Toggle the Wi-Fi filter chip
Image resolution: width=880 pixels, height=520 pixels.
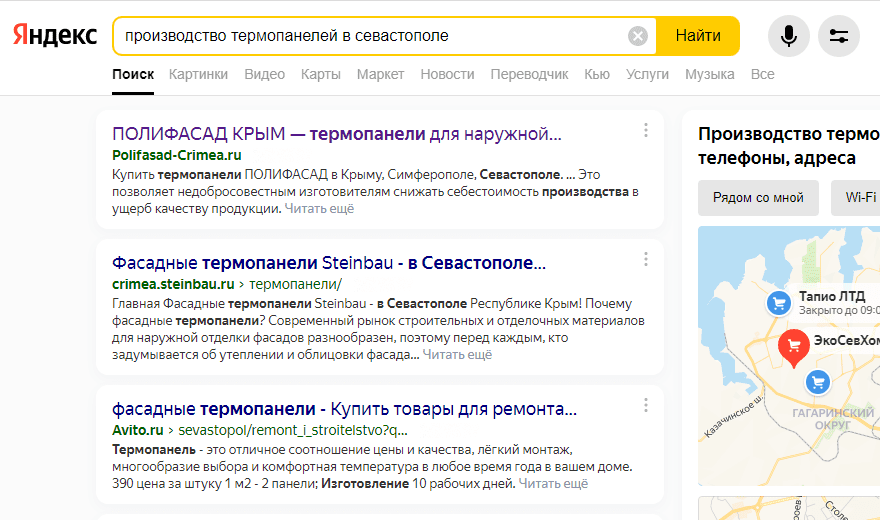pos(860,198)
